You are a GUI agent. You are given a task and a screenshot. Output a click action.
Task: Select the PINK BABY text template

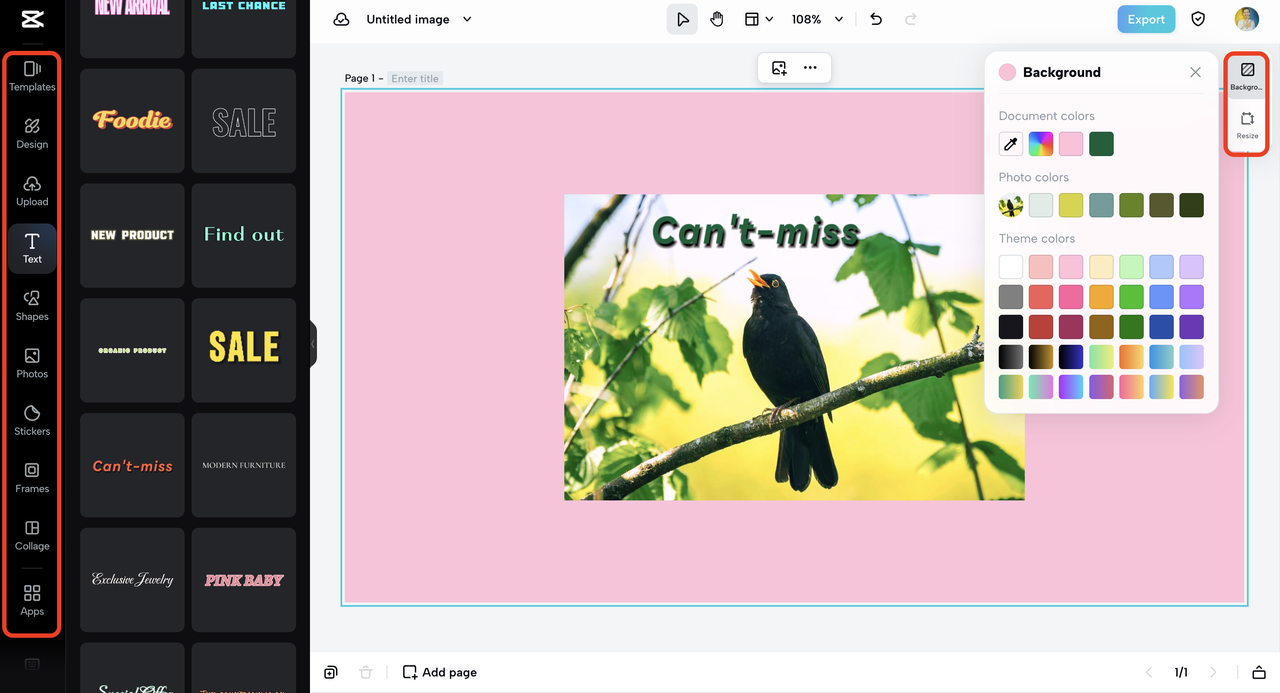tap(244, 580)
